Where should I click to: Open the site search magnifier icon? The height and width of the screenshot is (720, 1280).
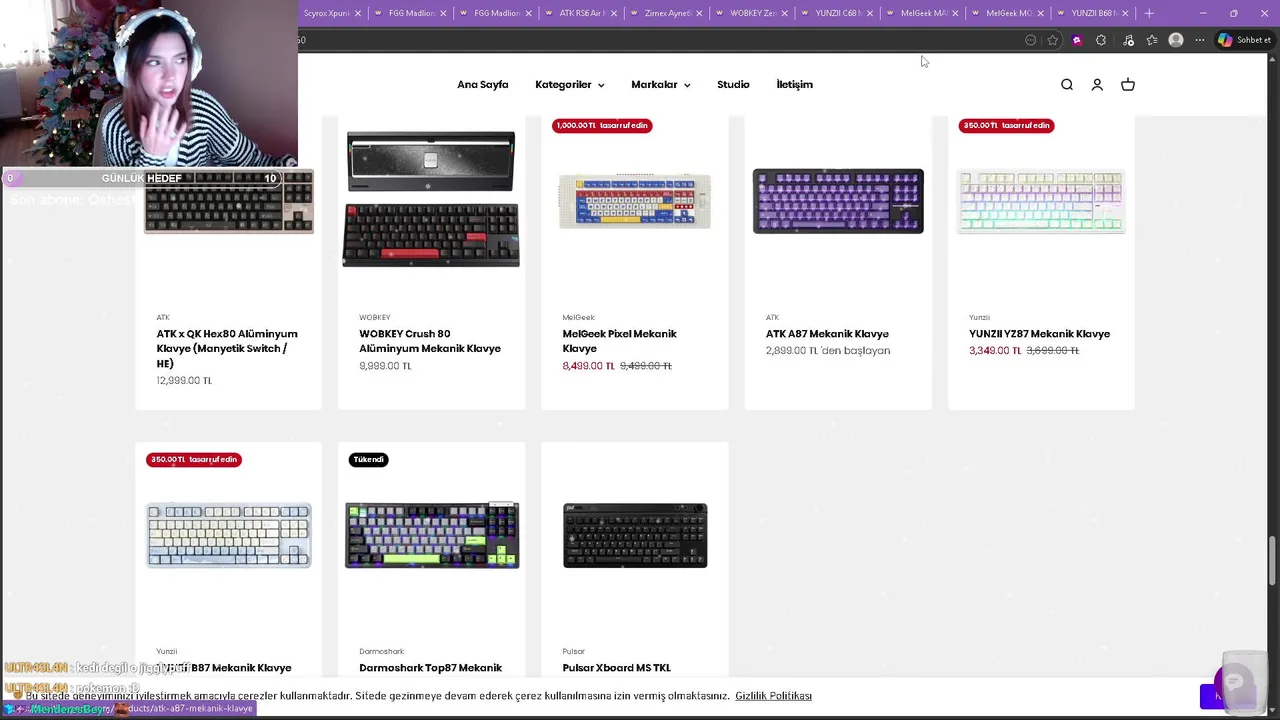tap(1067, 85)
